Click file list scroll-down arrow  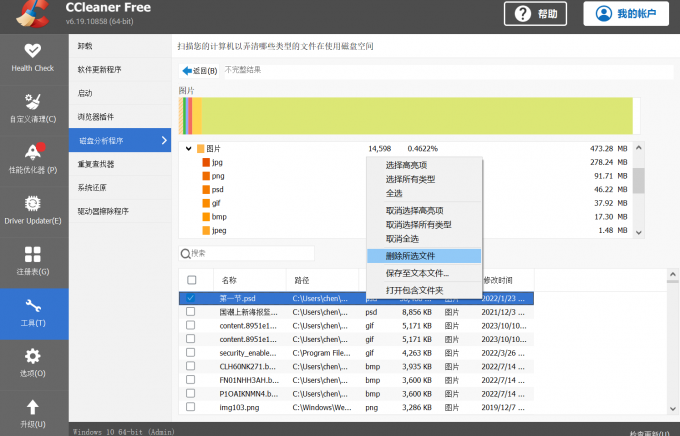click(x=673, y=409)
